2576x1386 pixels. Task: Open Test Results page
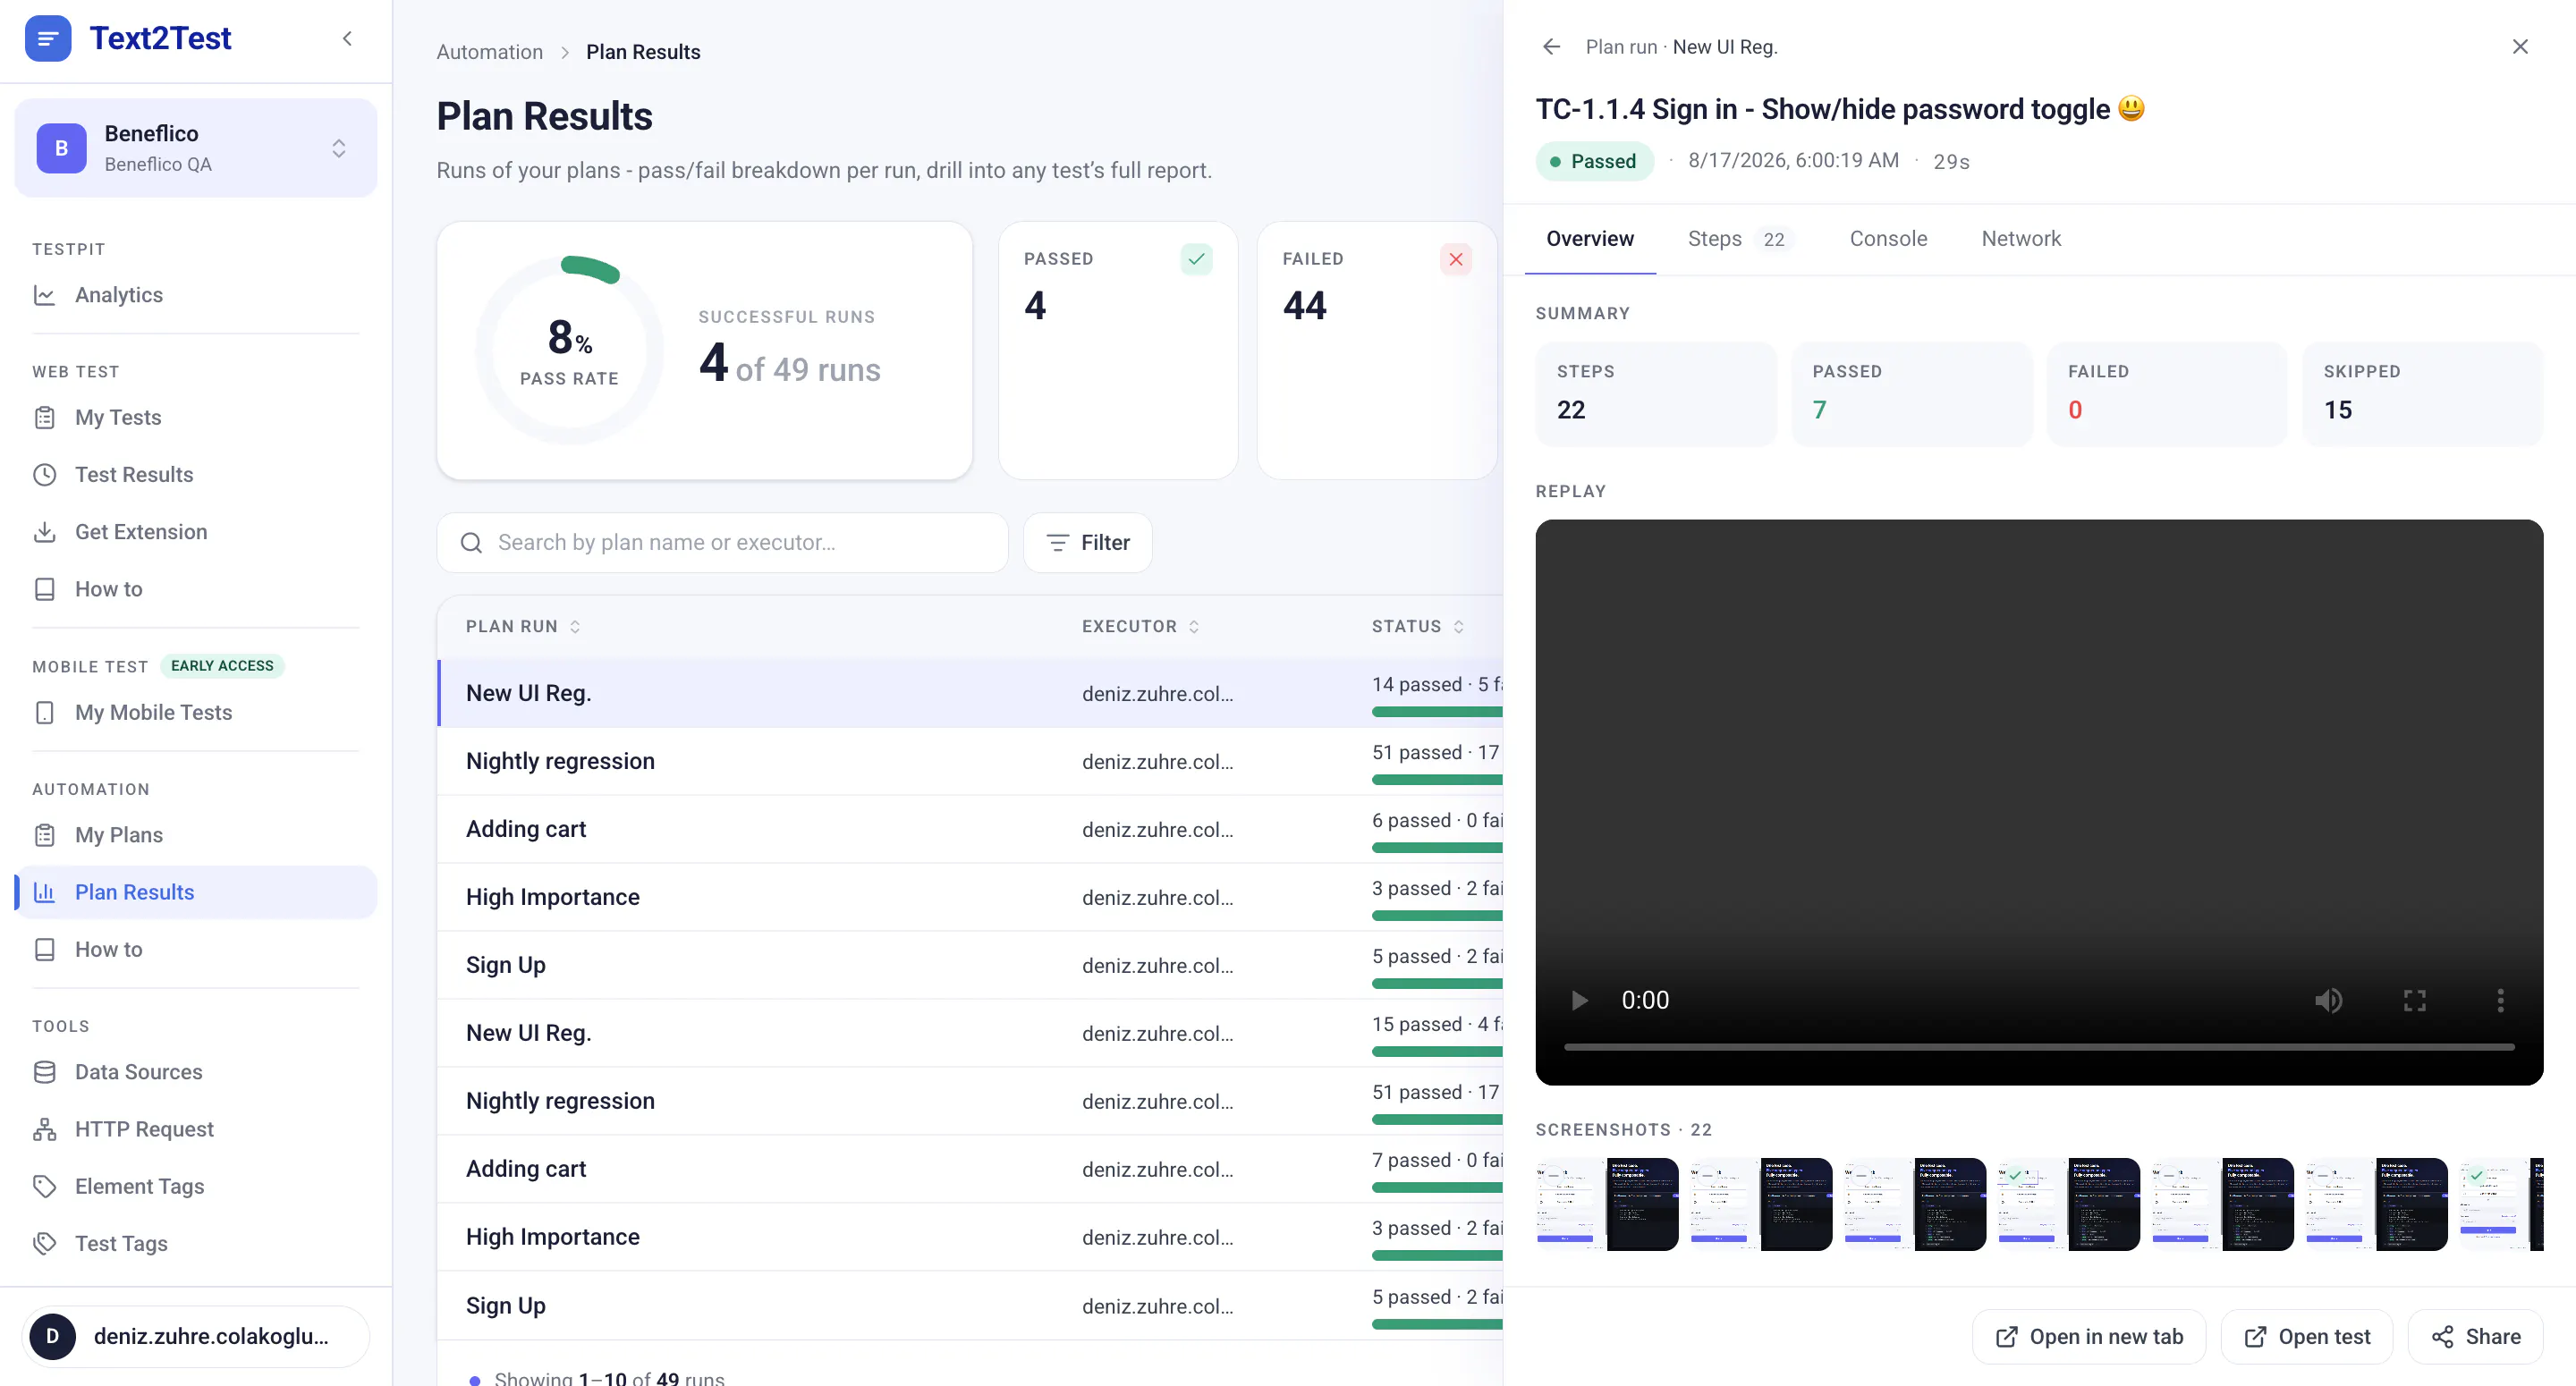tap(196, 475)
